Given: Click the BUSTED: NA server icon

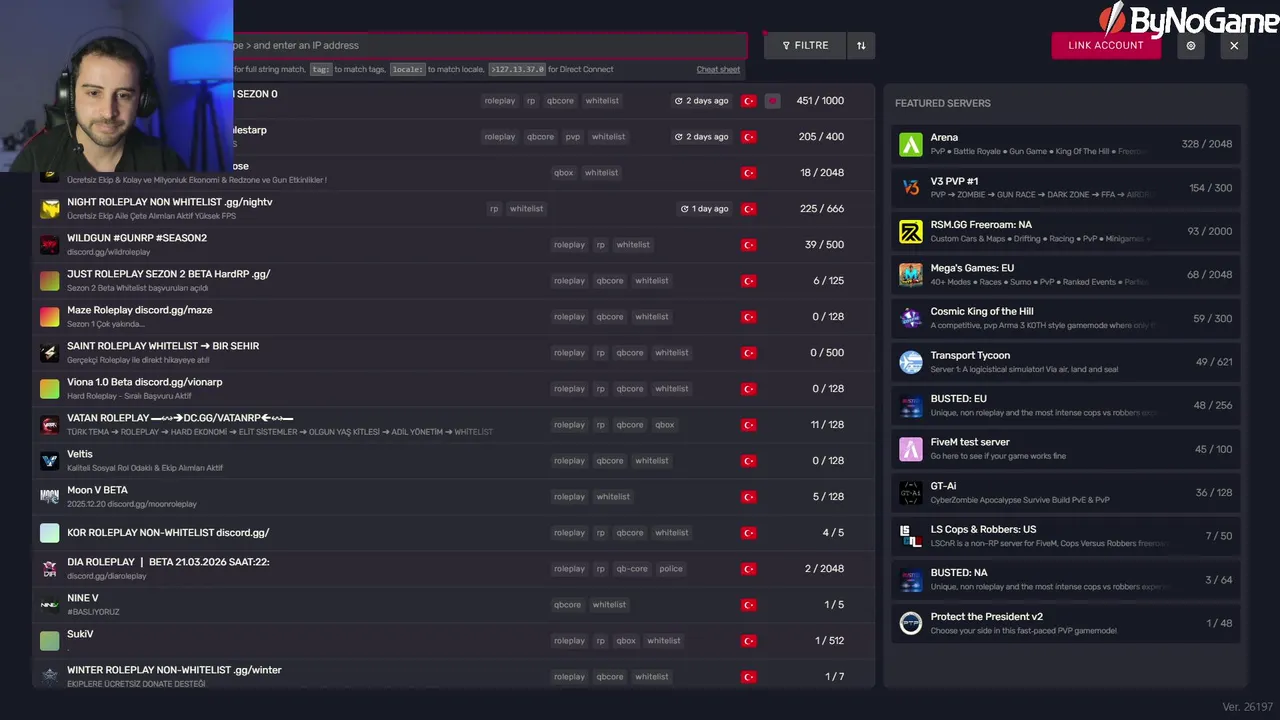Looking at the screenshot, I should pyautogui.click(x=911, y=579).
